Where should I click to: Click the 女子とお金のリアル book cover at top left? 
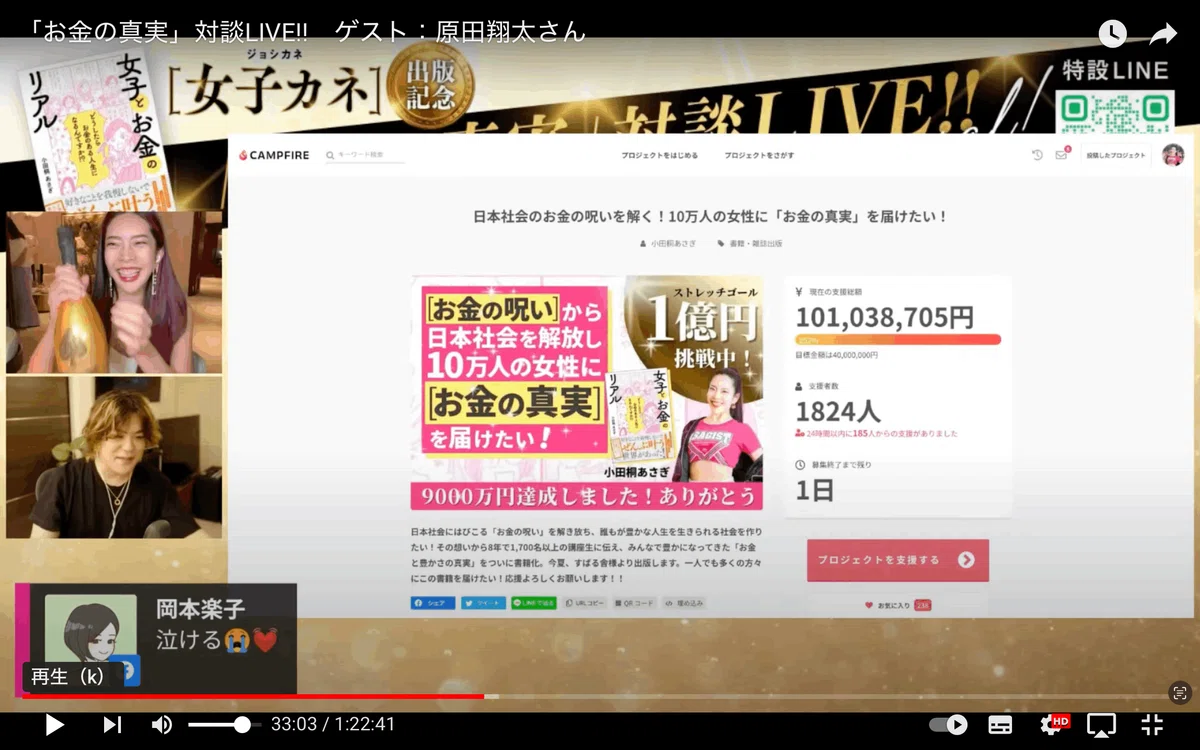tap(98, 130)
